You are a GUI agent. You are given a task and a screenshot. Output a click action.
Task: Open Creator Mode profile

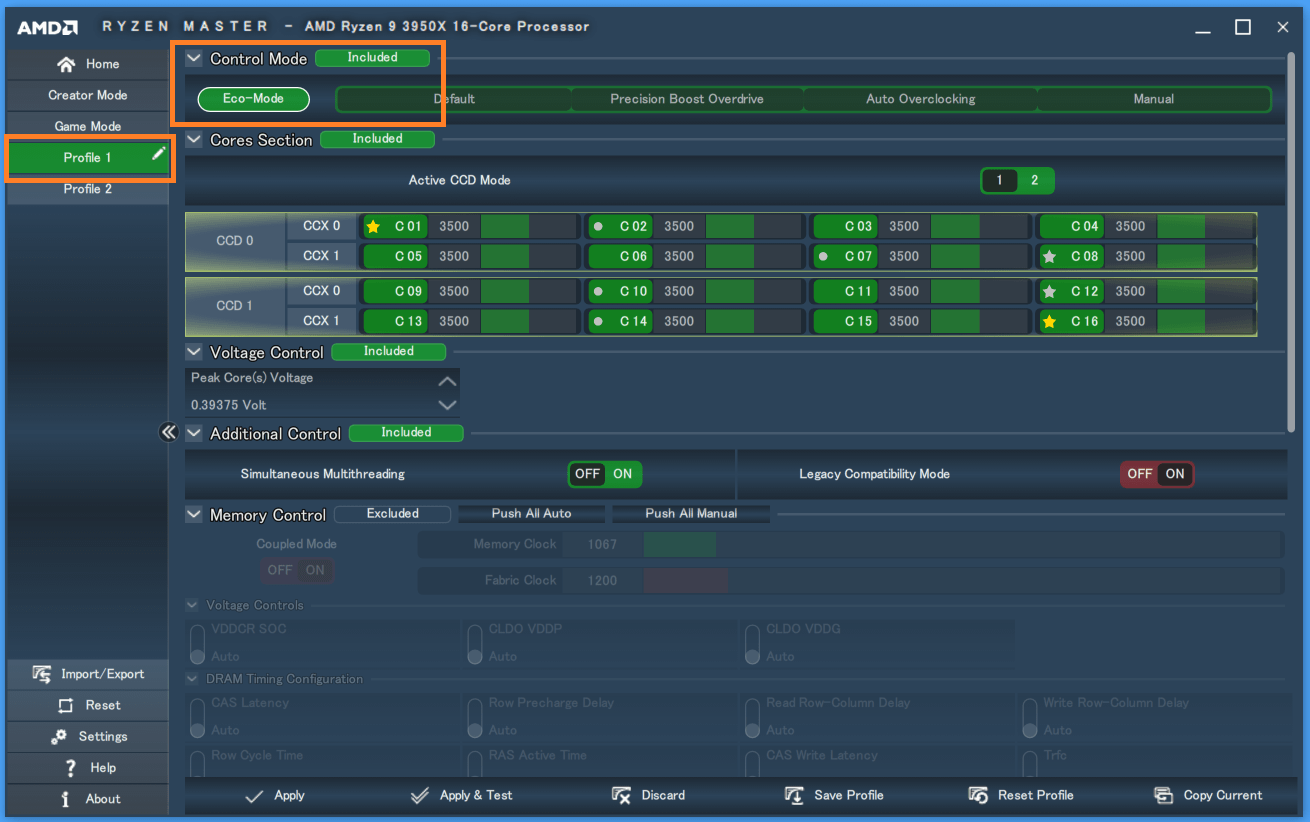click(88, 95)
